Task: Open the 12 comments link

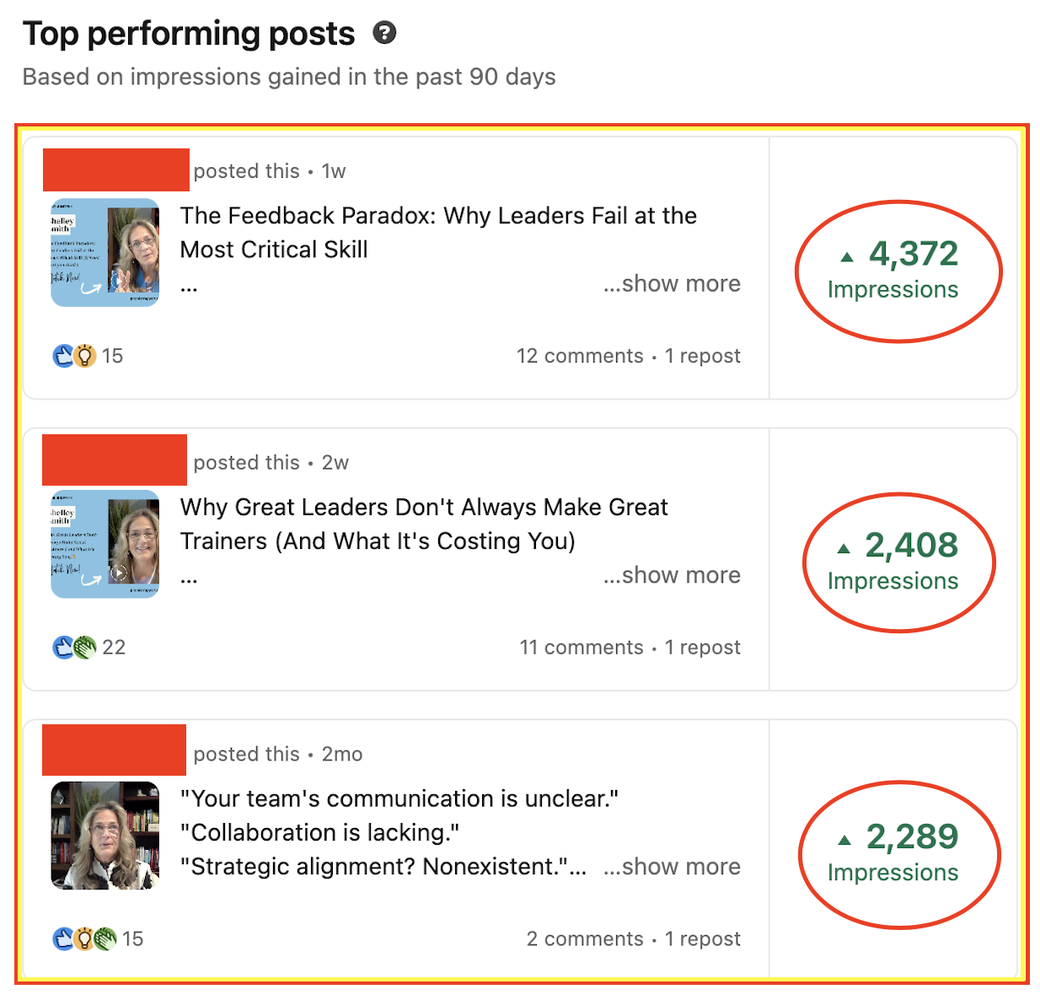Action: (x=580, y=356)
